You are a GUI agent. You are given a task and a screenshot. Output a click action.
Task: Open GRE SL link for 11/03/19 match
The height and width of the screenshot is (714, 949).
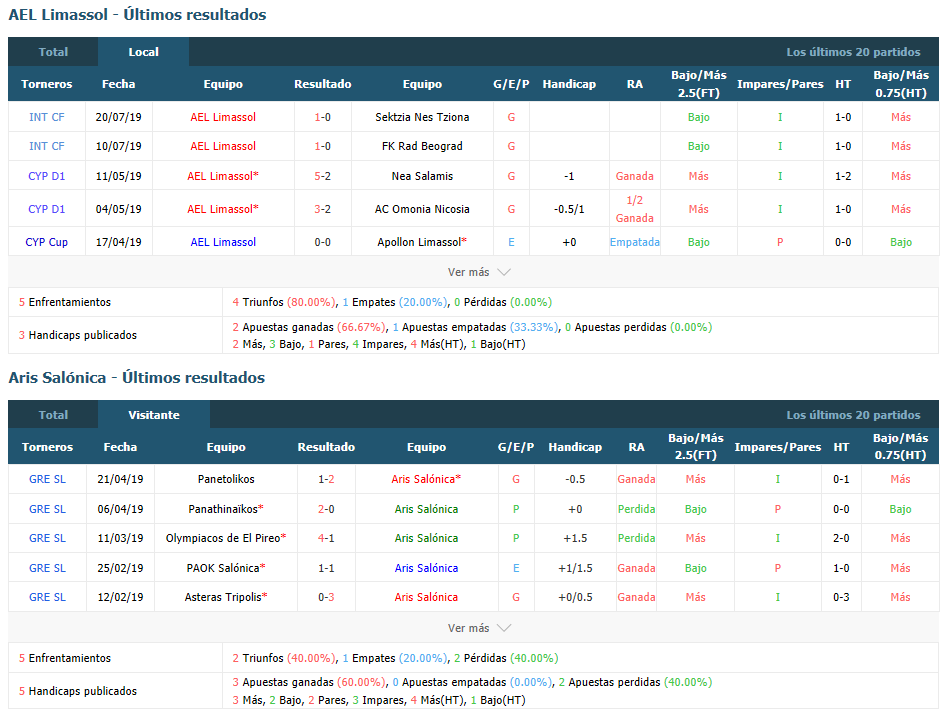47,539
